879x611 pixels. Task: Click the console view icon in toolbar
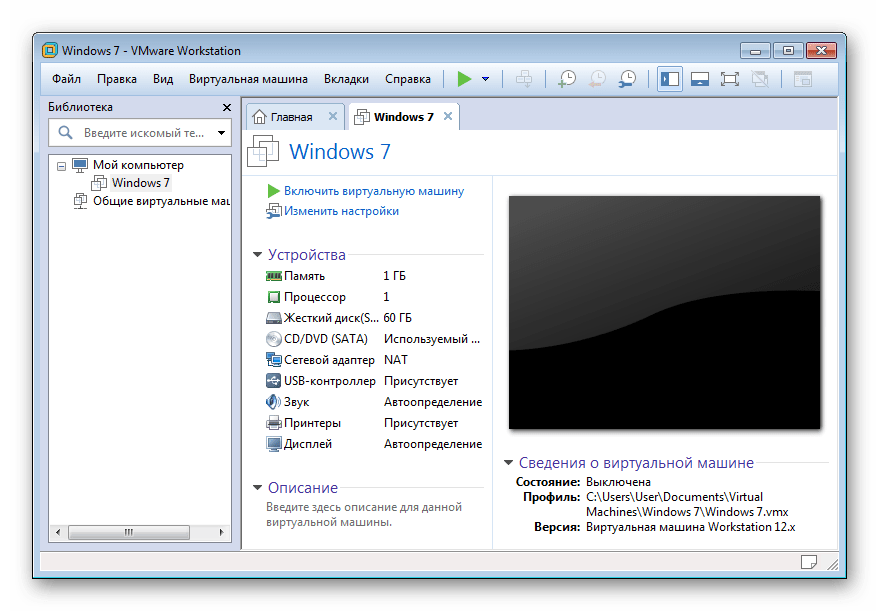(803, 79)
